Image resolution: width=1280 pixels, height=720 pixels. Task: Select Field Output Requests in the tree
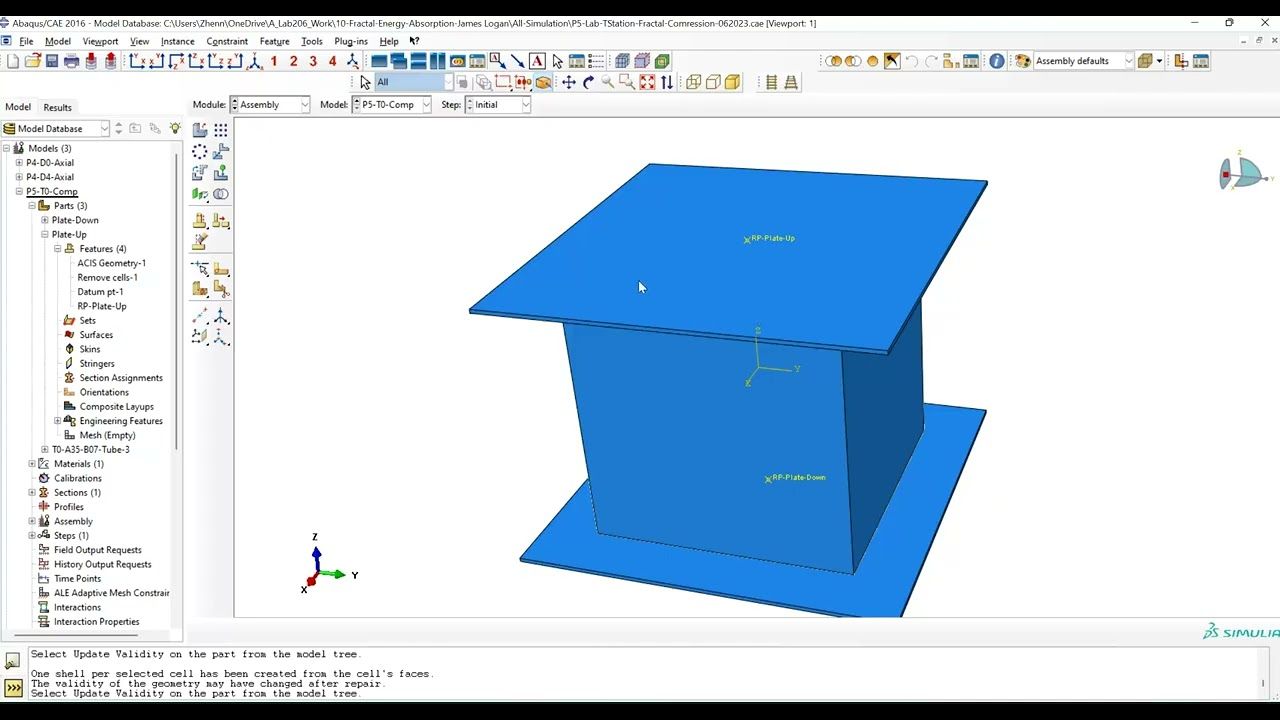tap(97, 550)
